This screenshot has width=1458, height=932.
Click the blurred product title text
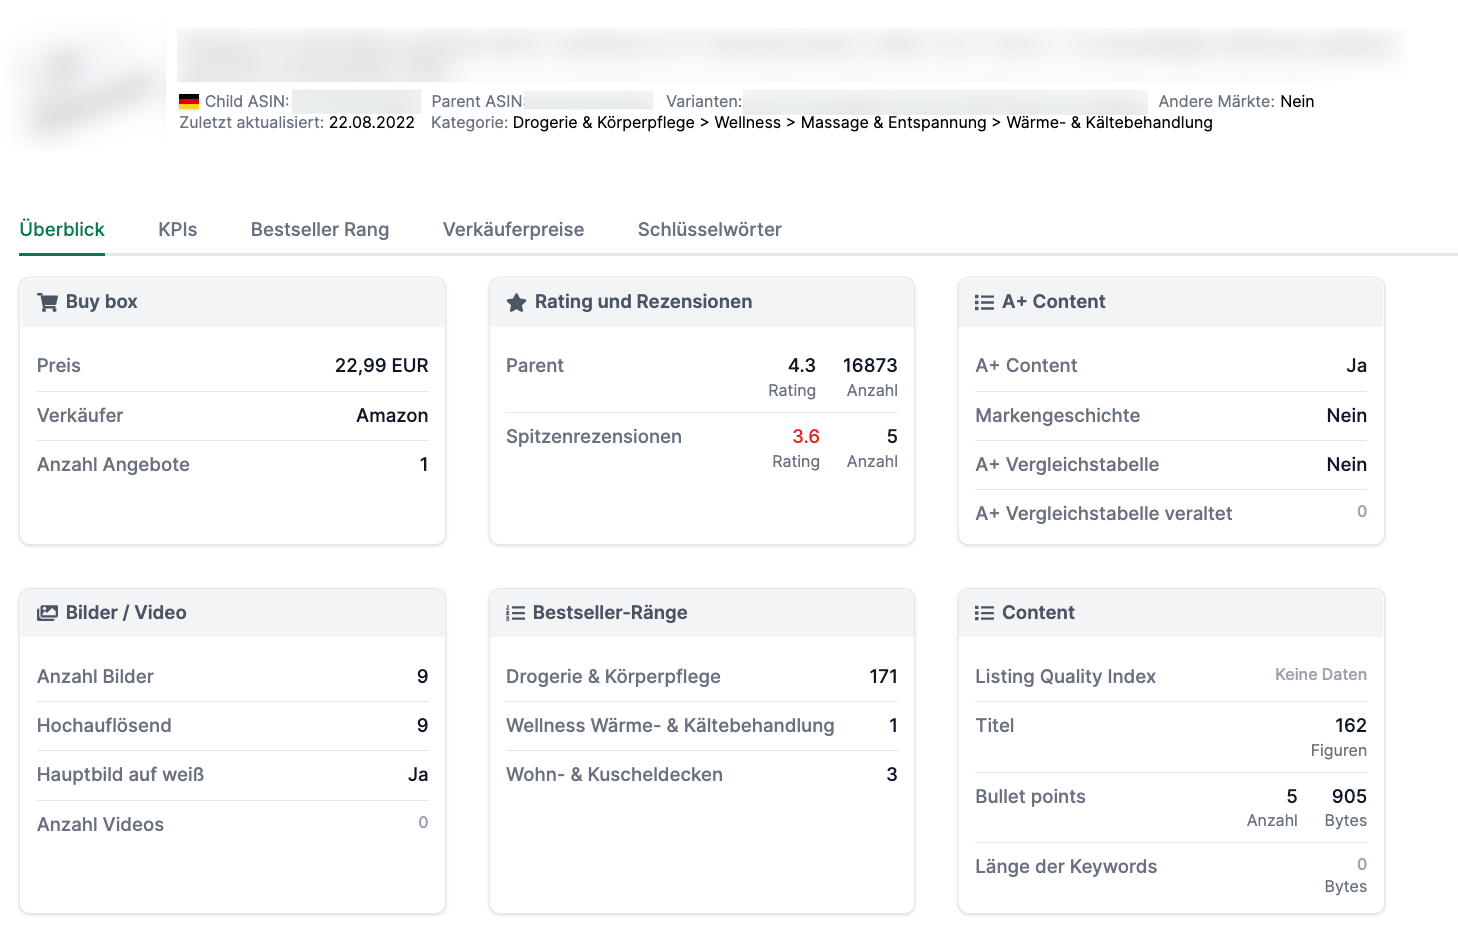click(x=790, y=55)
